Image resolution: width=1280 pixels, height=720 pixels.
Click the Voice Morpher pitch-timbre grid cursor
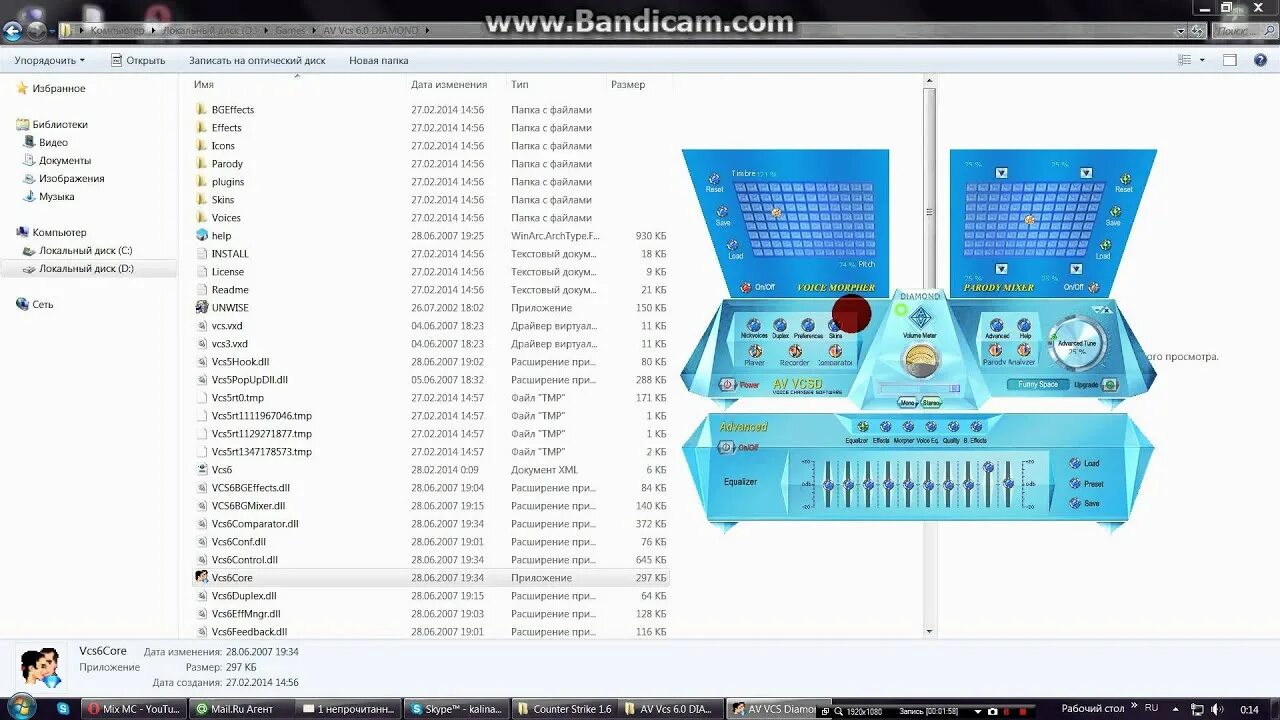[x=776, y=212]
